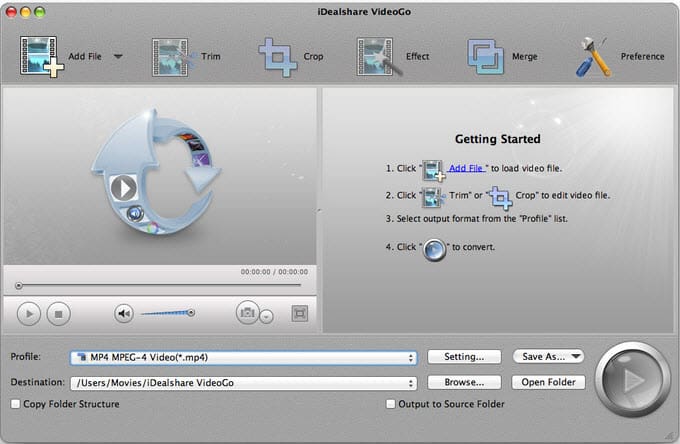Open the Trim tool
The width and height of the screenshot is (680, 444).
[186, 57]
